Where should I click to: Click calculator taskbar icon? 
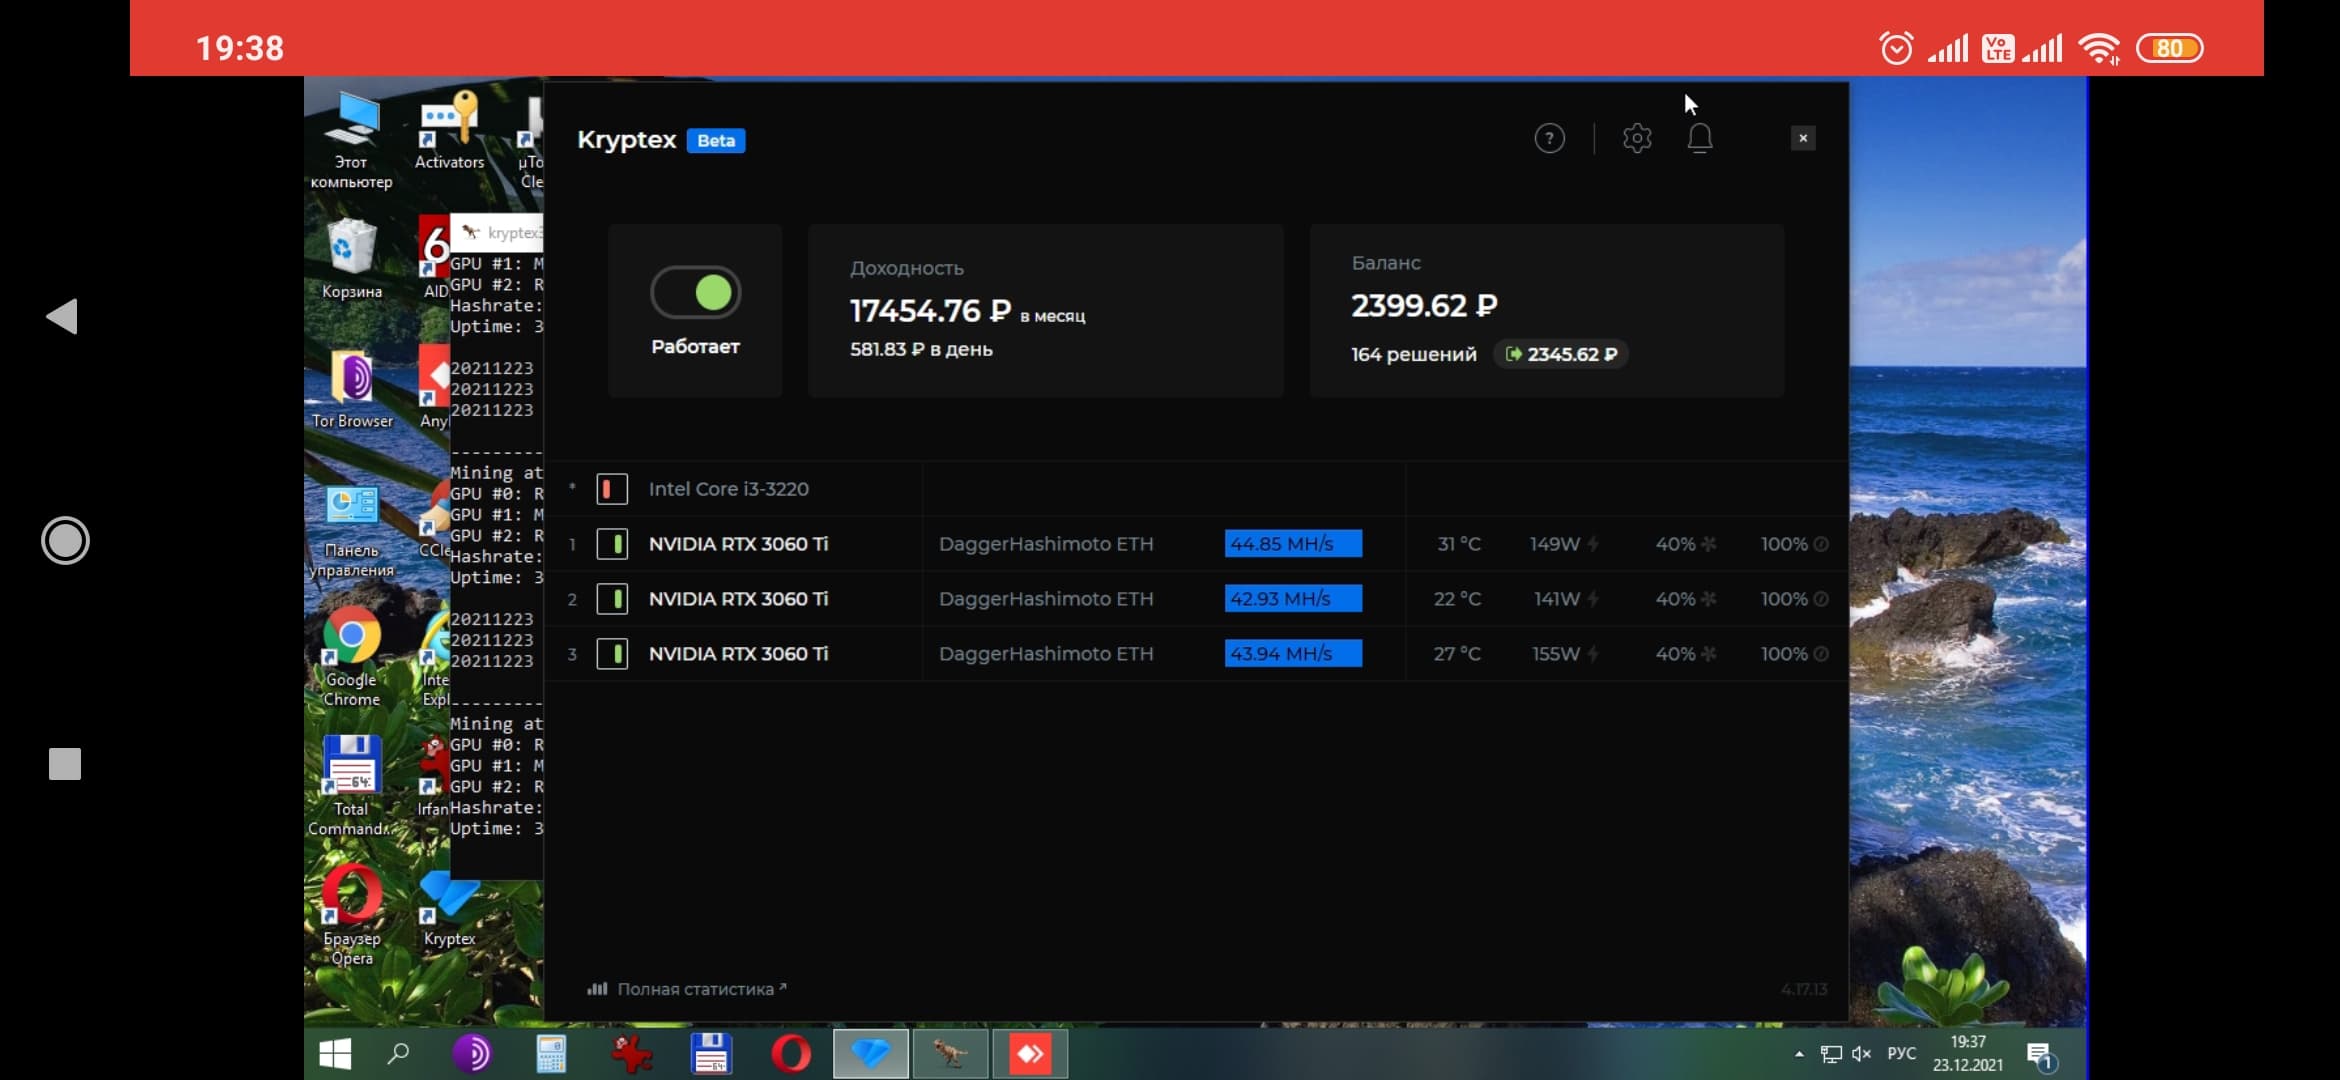[x=551, y=1054]
